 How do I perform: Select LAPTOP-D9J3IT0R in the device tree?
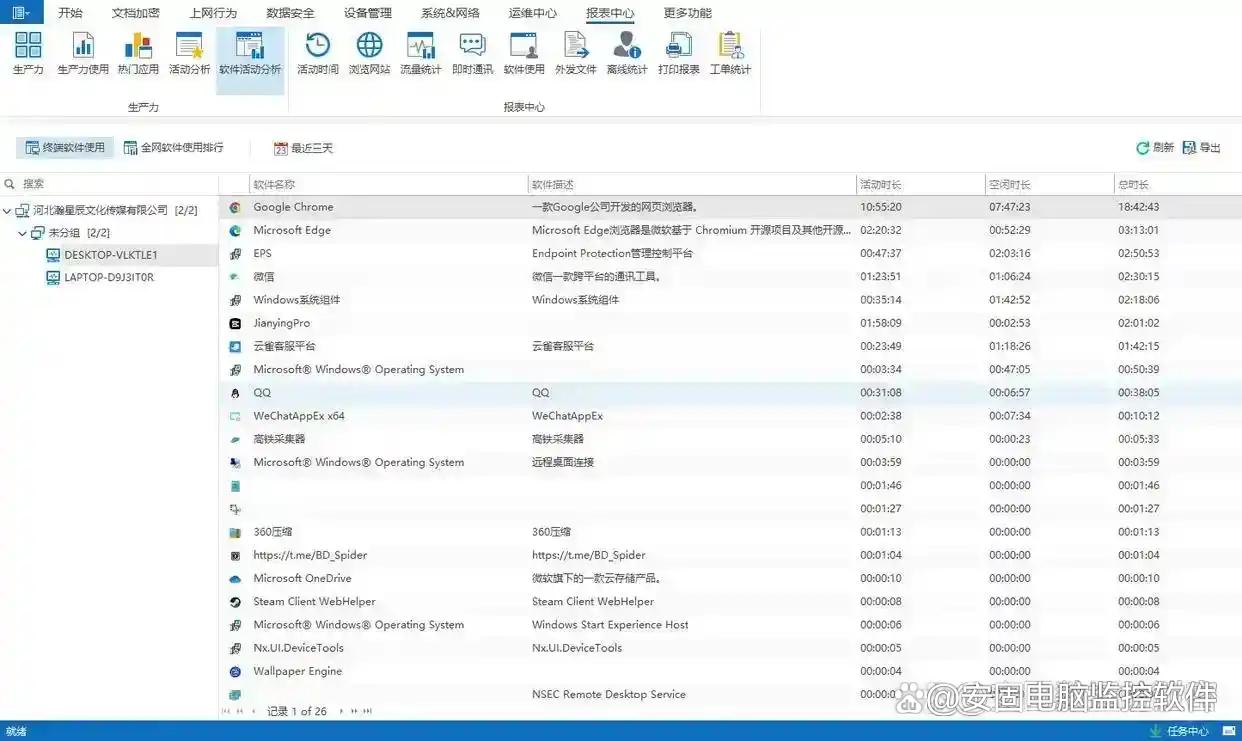coord(109,278)
